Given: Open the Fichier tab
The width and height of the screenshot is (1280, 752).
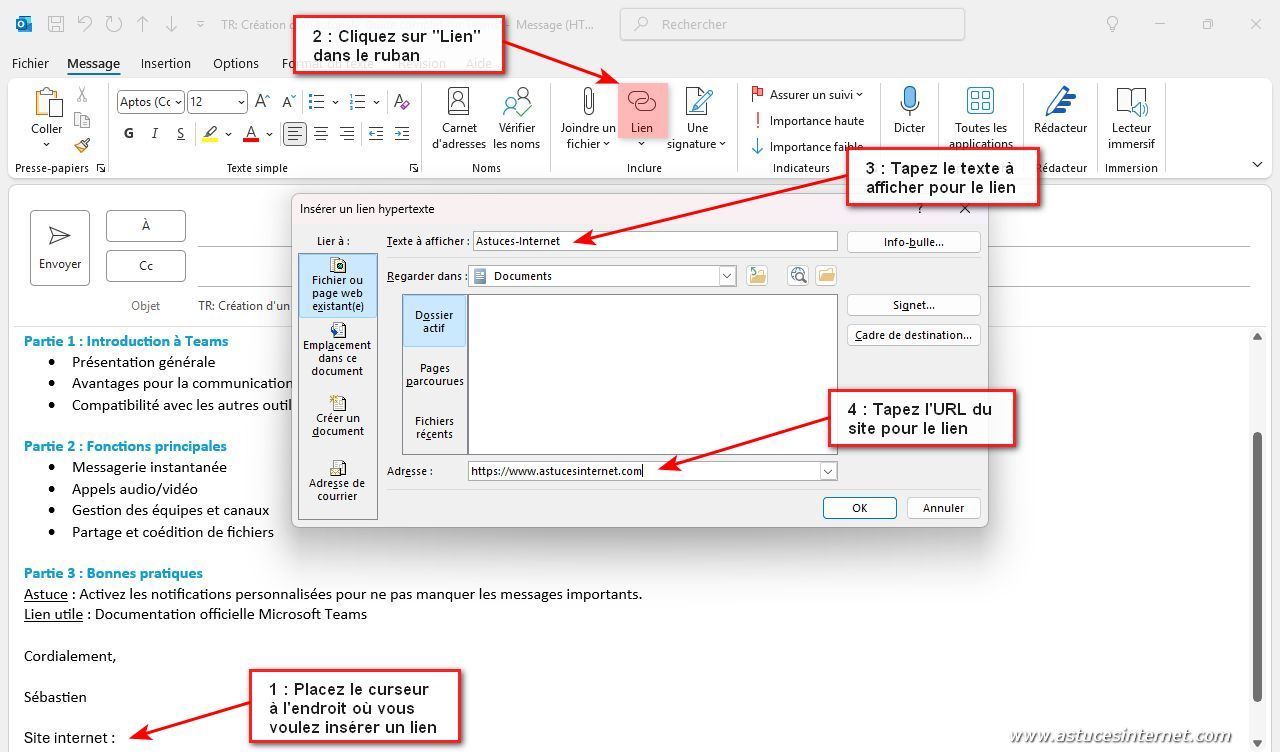Looking at the screenshot, I should pyautogui.click(x=30, y=63).
